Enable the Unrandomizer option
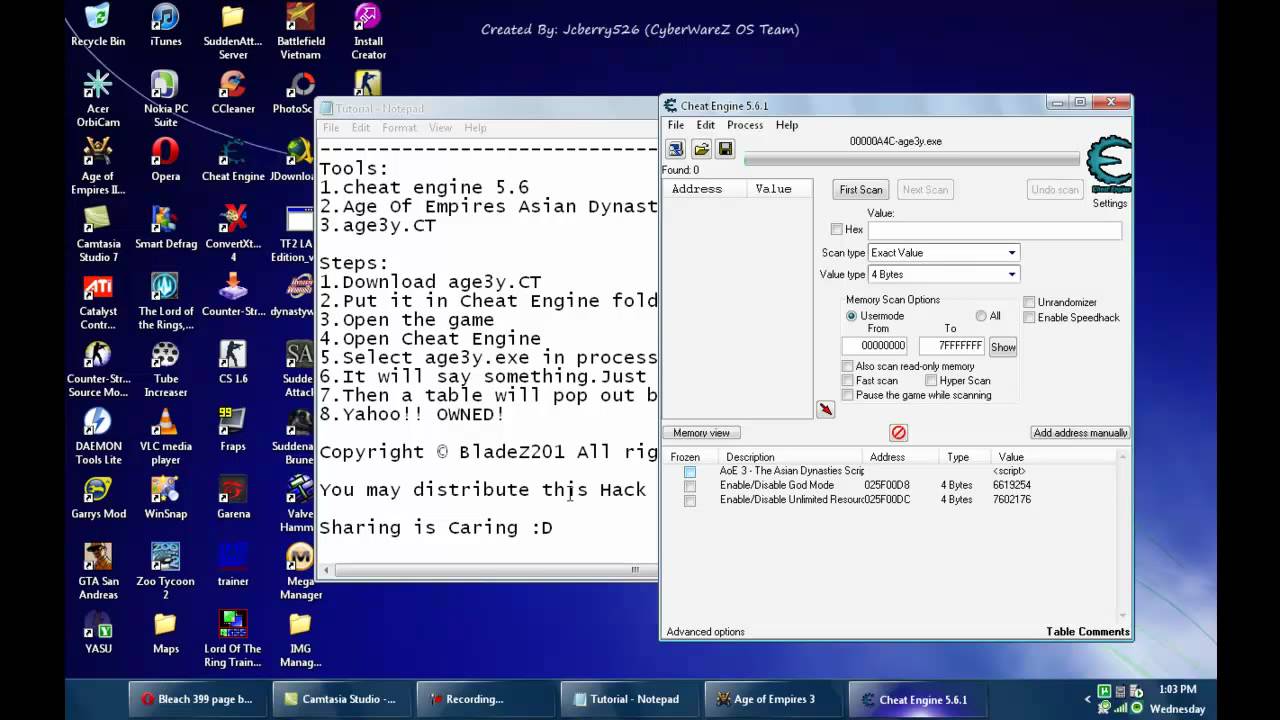The width and height of the screenshot is (1280, 720). coord(1029,302)
